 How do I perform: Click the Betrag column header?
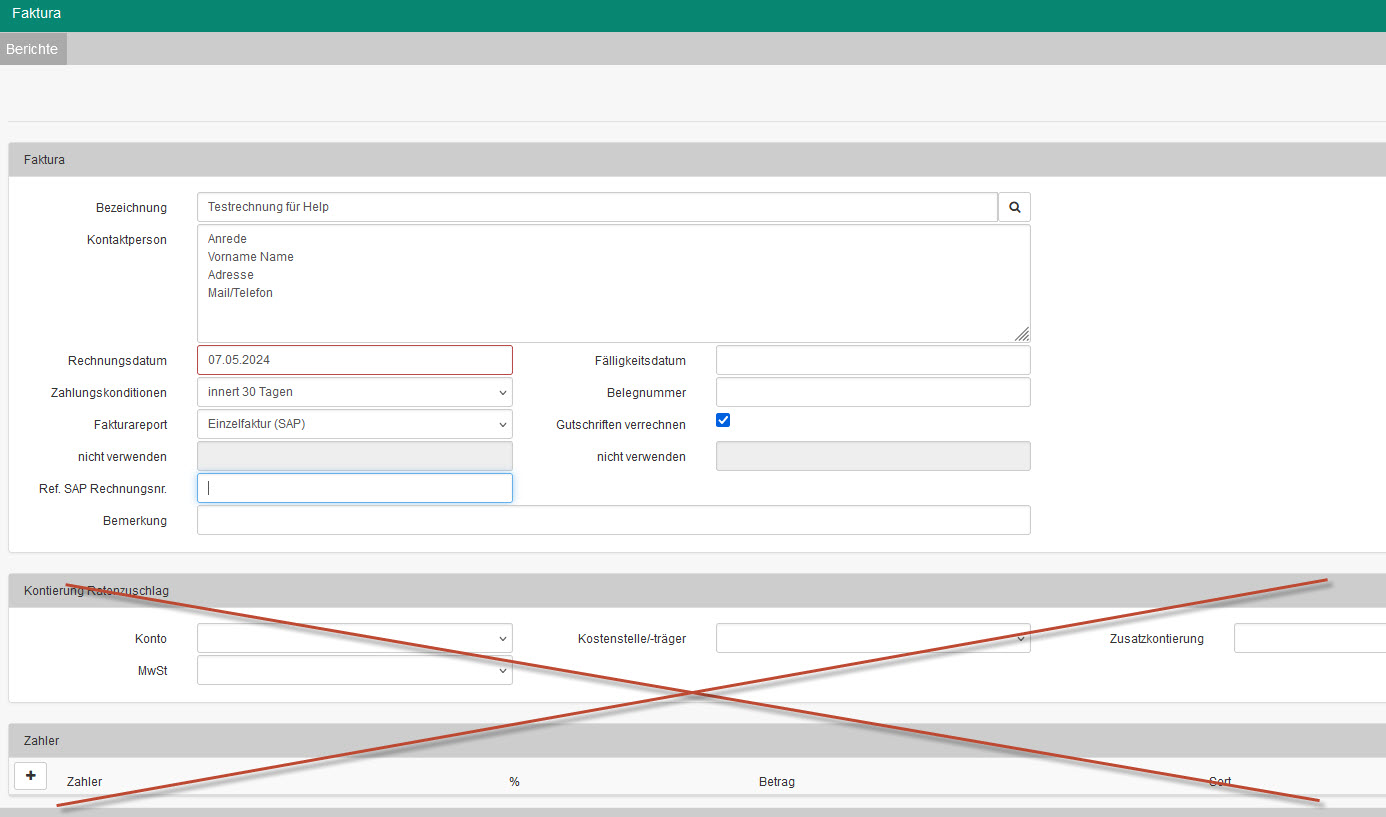[x=777, y=781]
